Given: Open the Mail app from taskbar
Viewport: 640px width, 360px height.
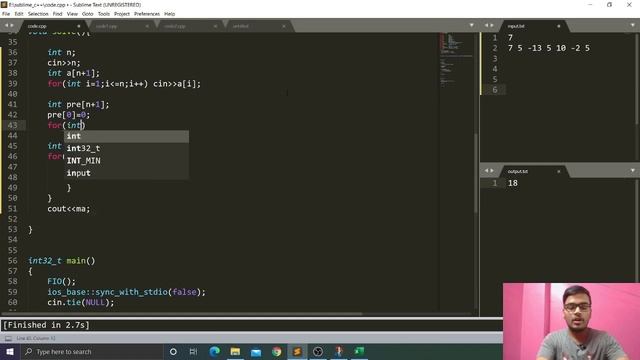Looking at the screenshot, I should [256, 352].
